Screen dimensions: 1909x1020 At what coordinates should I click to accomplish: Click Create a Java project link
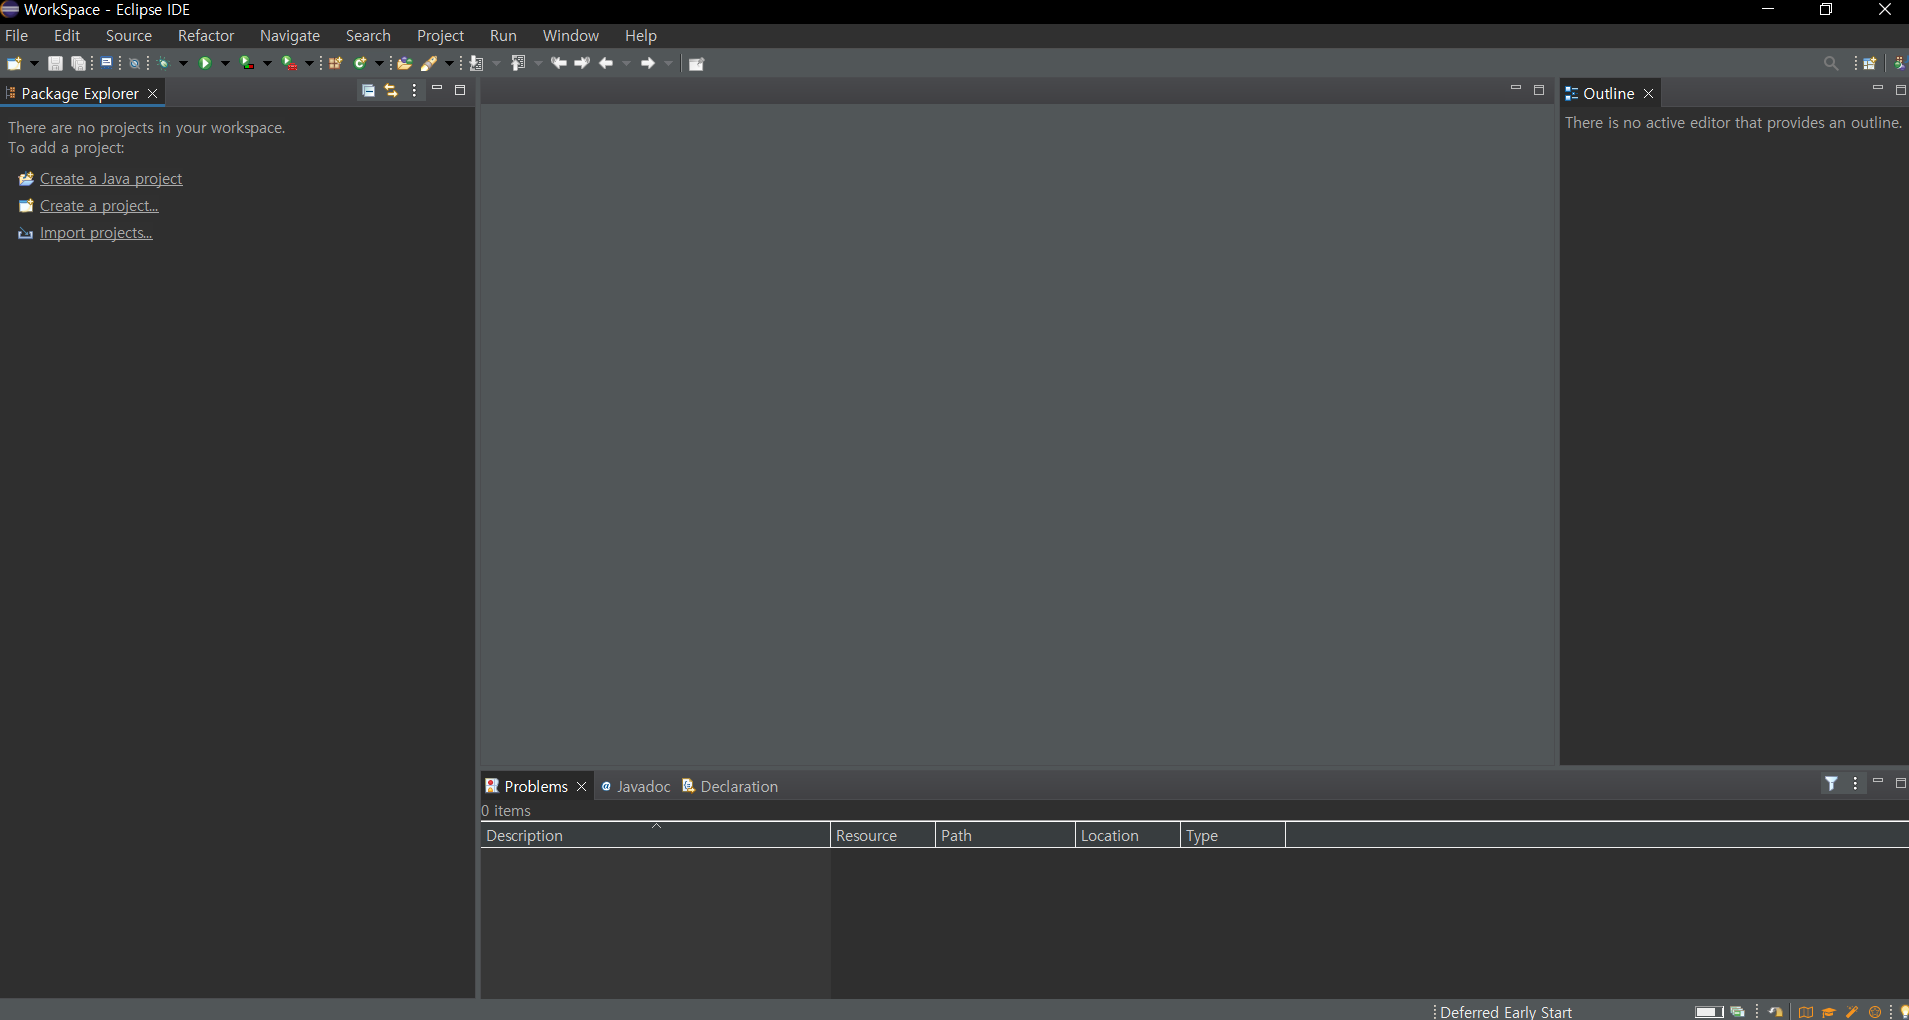tap(111, 178)
